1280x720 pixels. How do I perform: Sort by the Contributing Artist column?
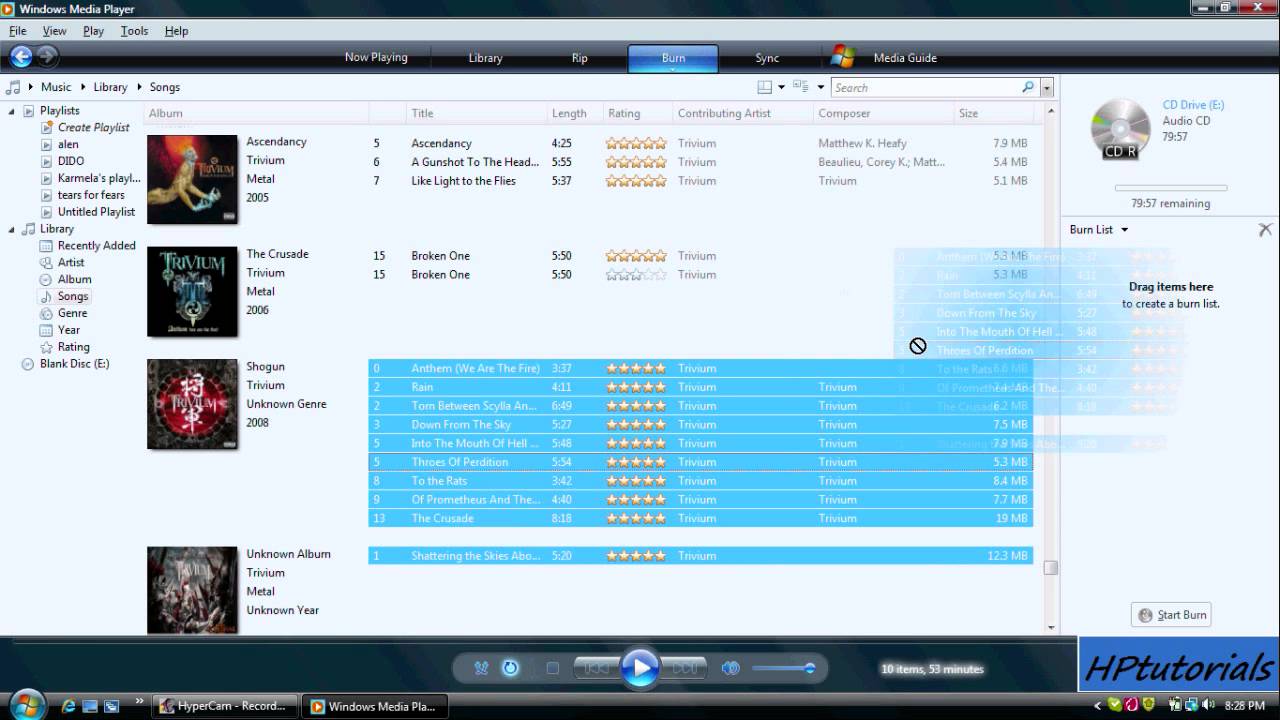pos(743,113)
